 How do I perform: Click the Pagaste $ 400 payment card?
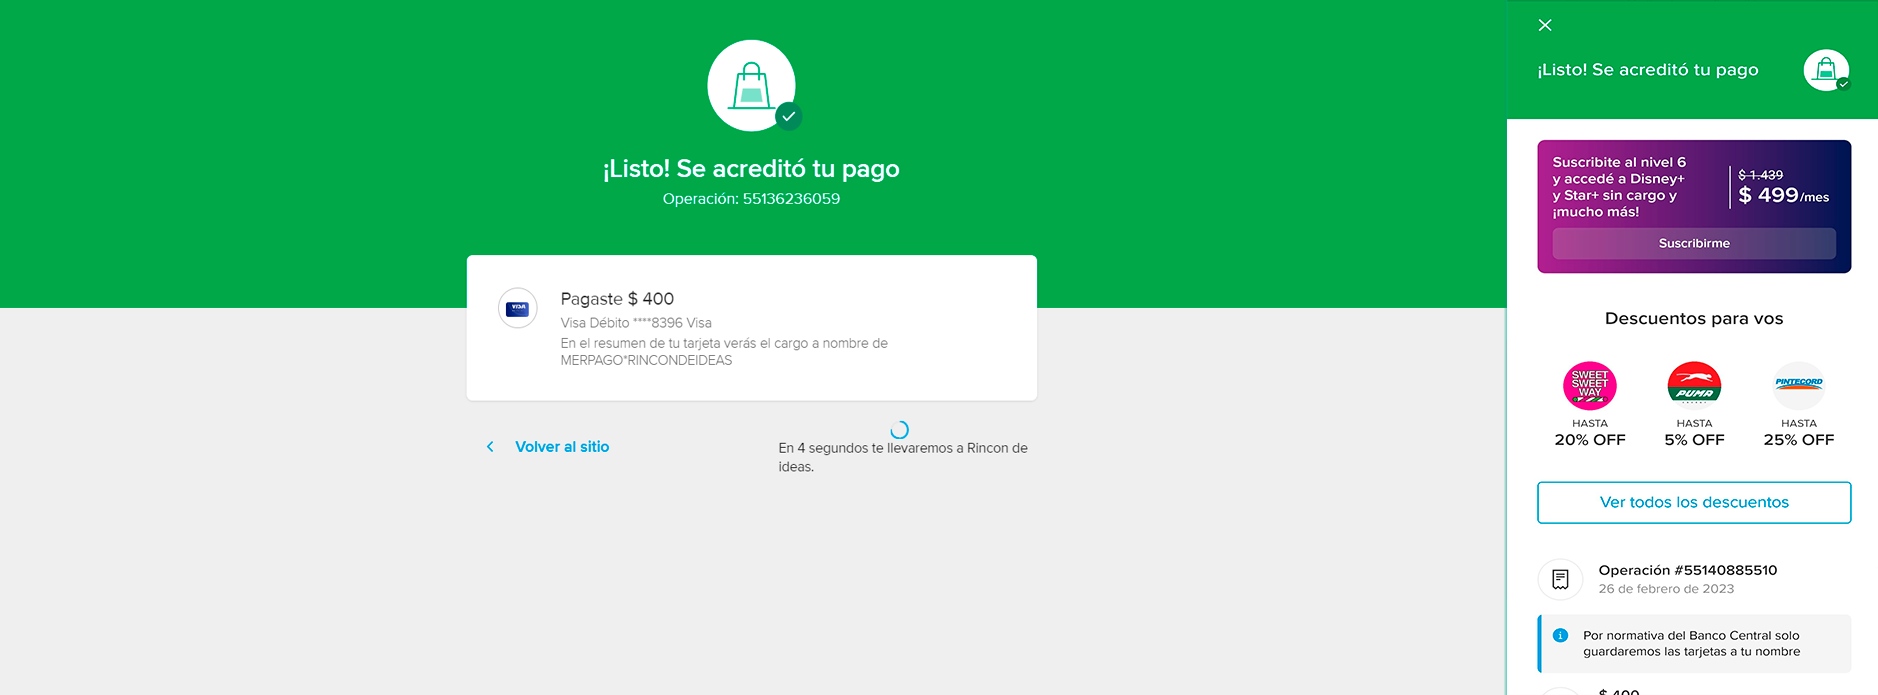751,328
